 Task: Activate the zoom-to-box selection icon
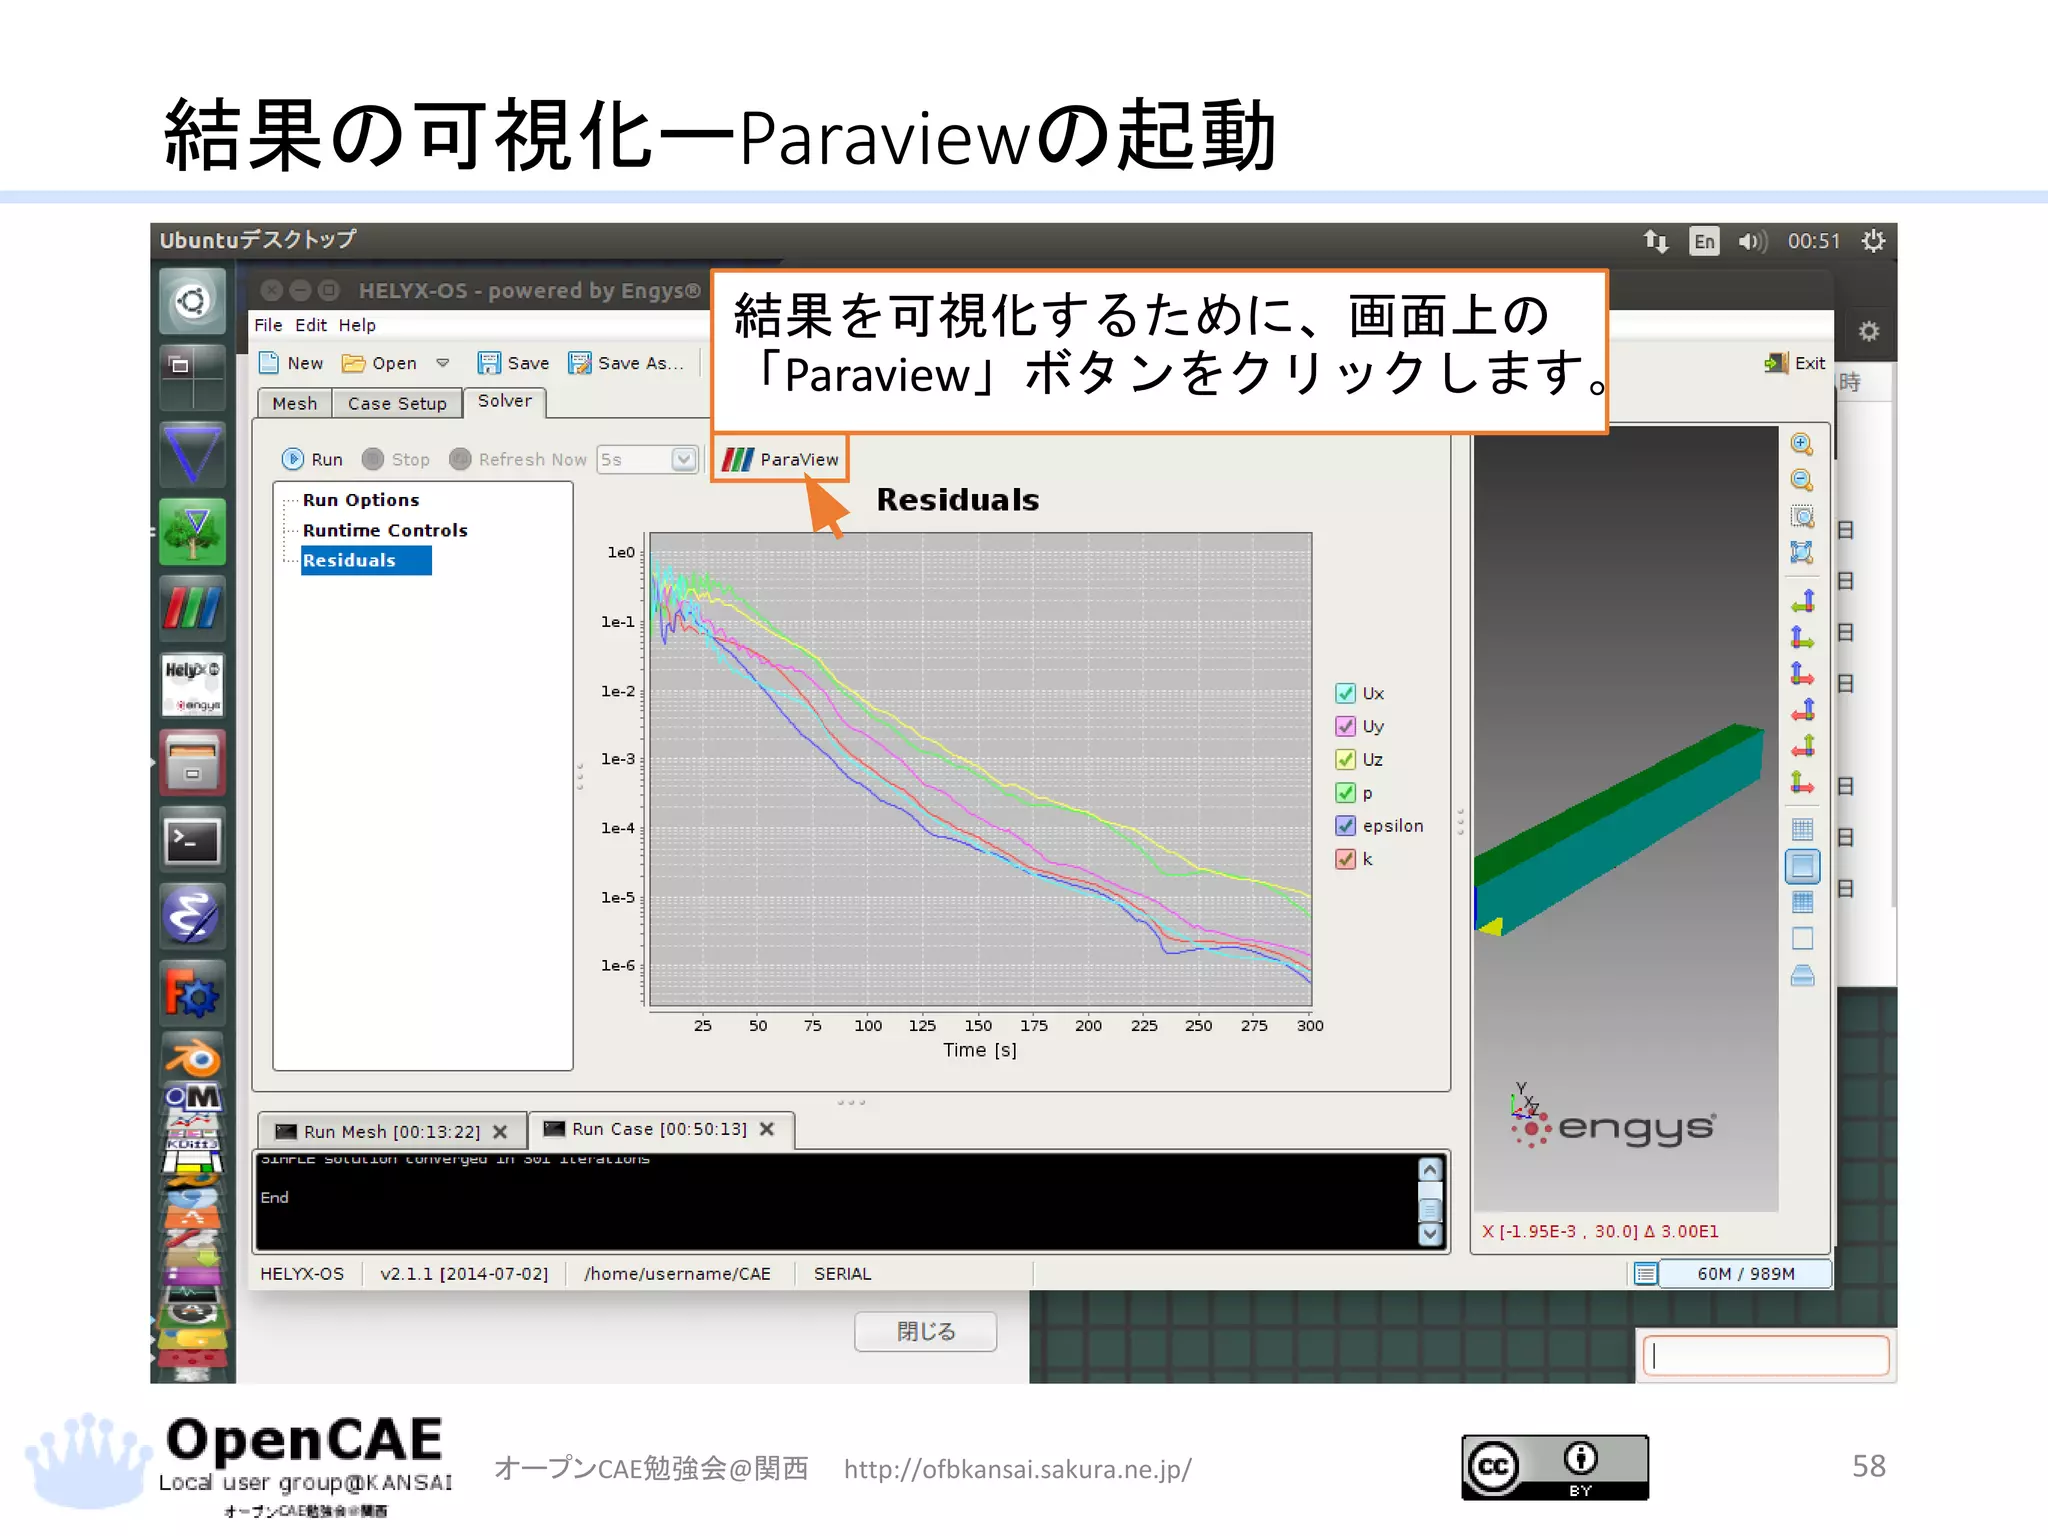[1802, 517]
